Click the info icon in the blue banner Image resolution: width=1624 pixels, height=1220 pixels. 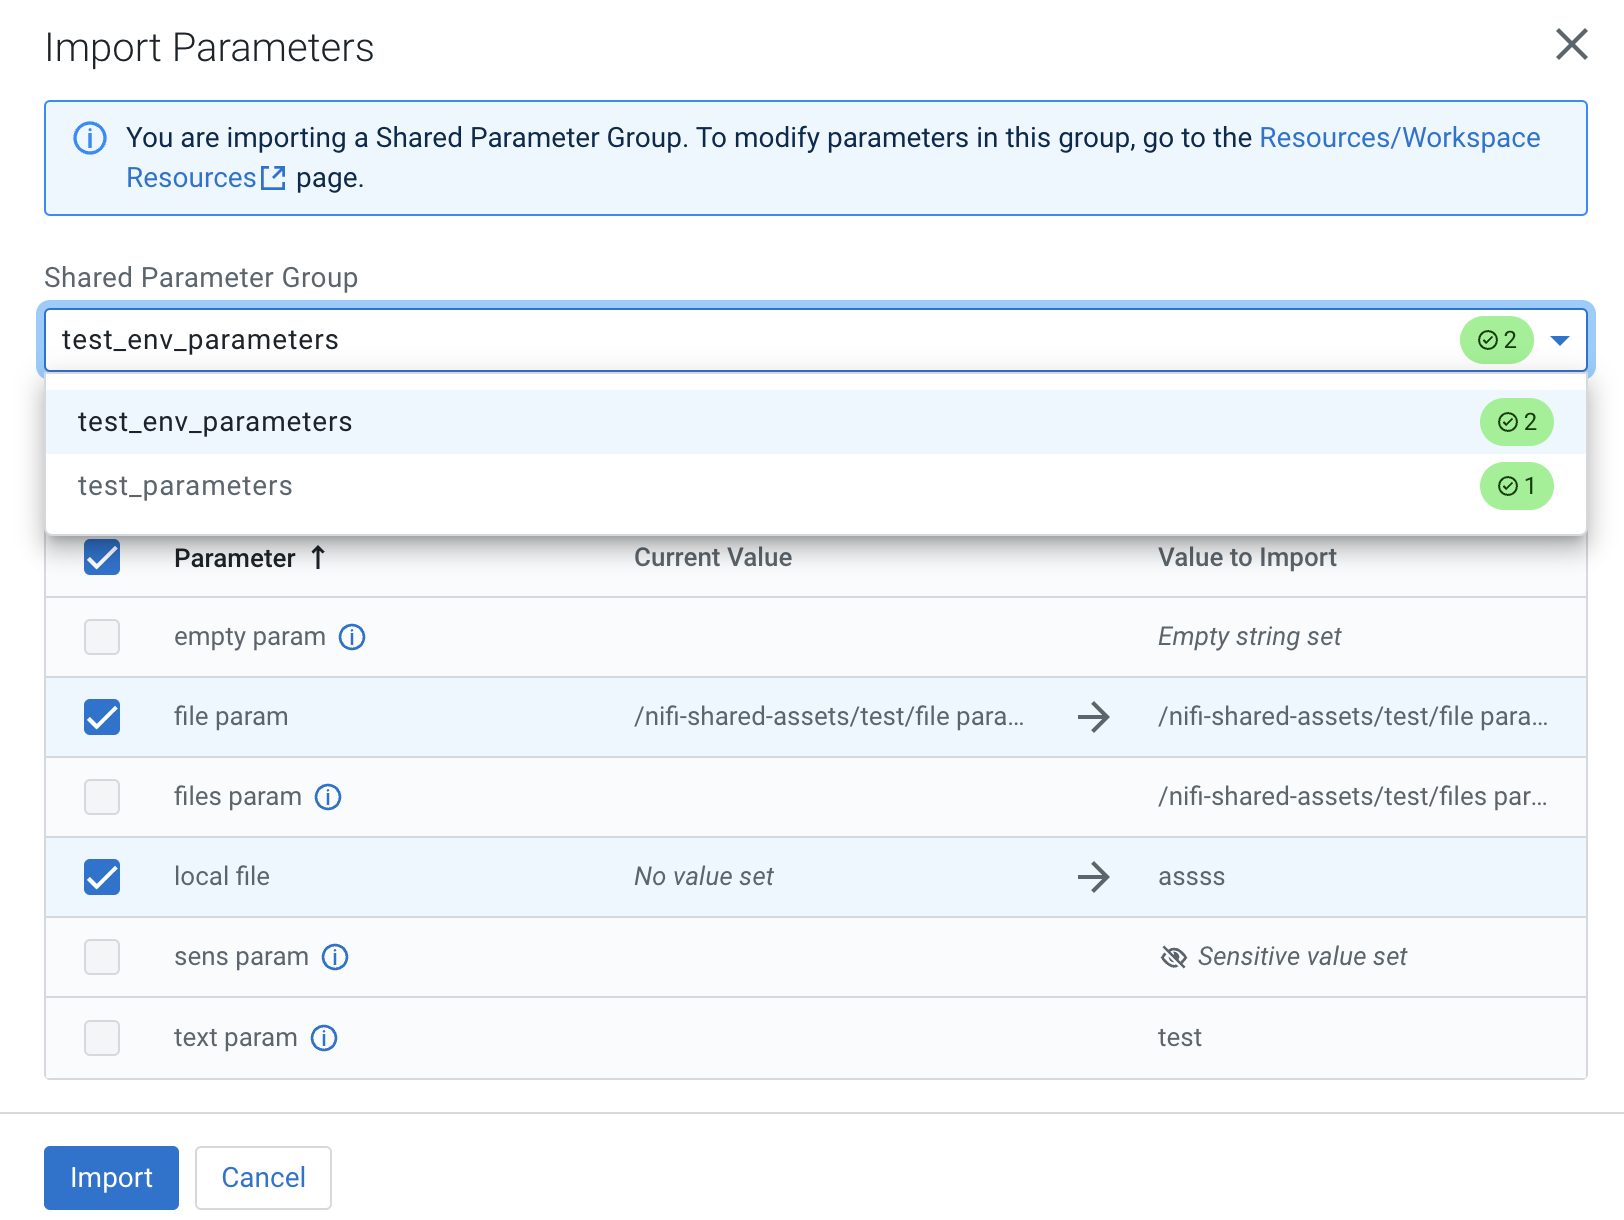pos(90,138)
